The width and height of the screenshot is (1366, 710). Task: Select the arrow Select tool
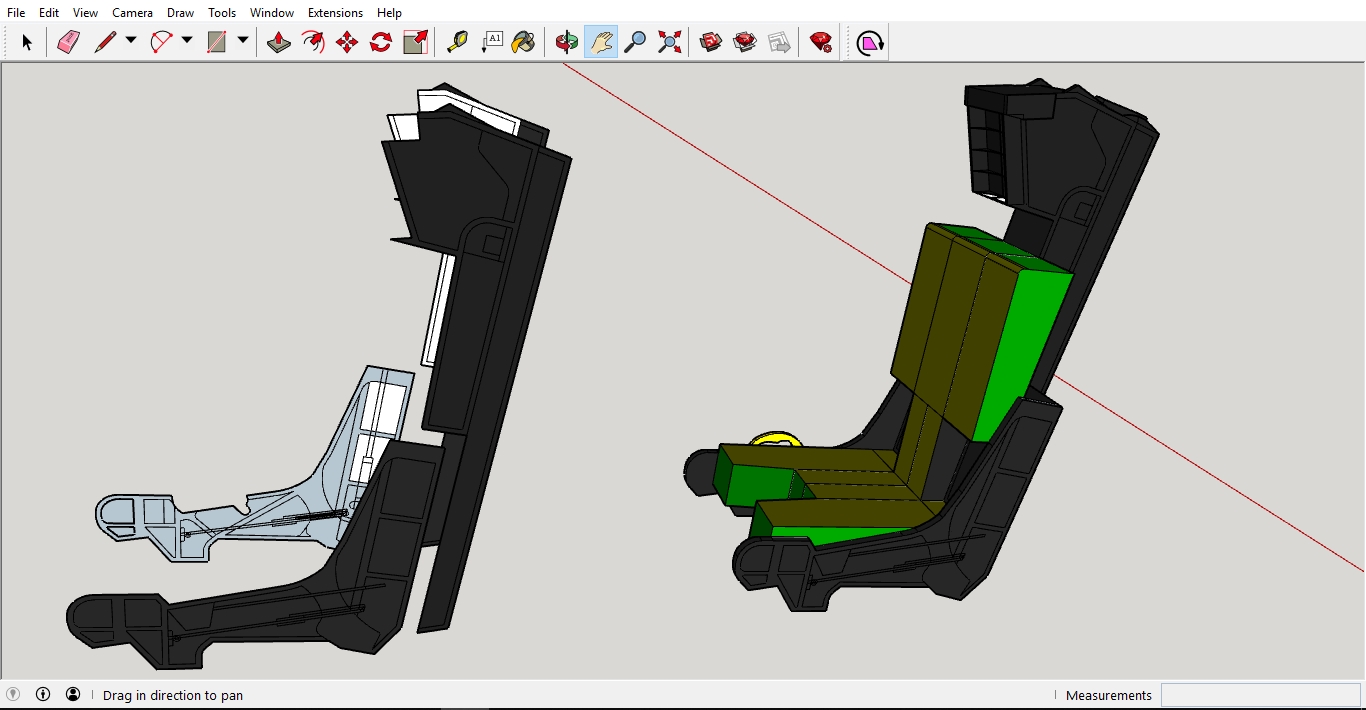tap(27, 42)
